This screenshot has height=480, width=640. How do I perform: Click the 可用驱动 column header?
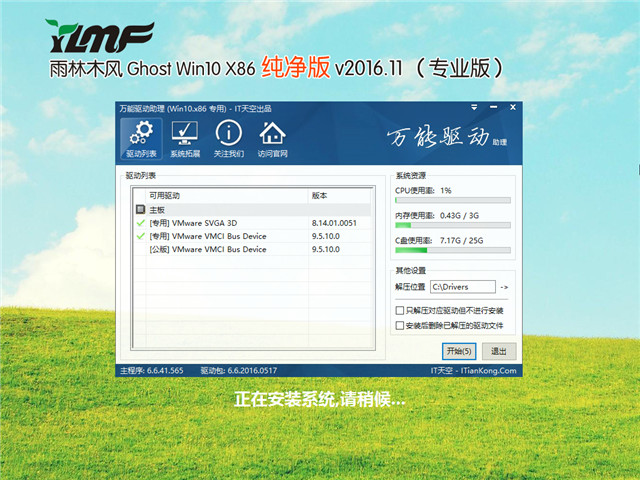pyautogui.click(x=220, y=196)
